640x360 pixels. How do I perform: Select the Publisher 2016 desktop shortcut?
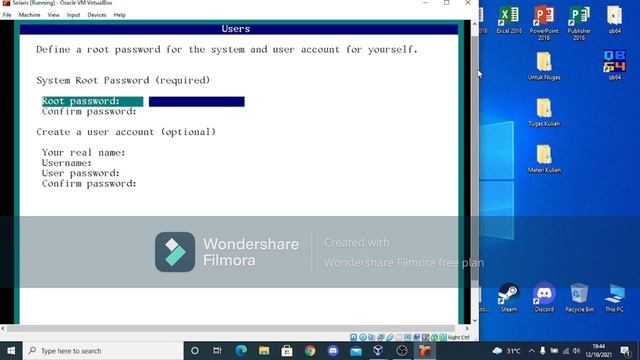[x=579, y=23]
